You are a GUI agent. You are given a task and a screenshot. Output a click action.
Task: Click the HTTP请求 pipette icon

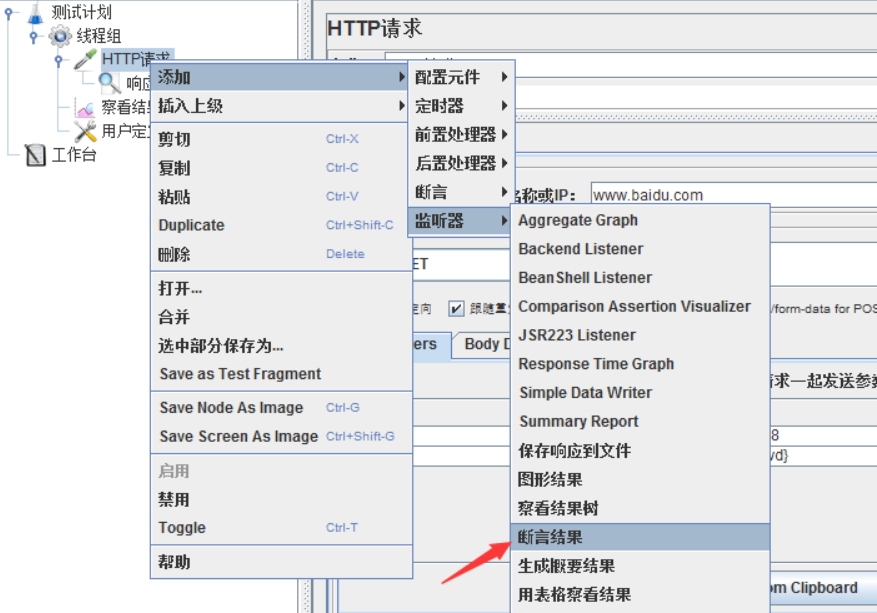(x=85, y=59)
